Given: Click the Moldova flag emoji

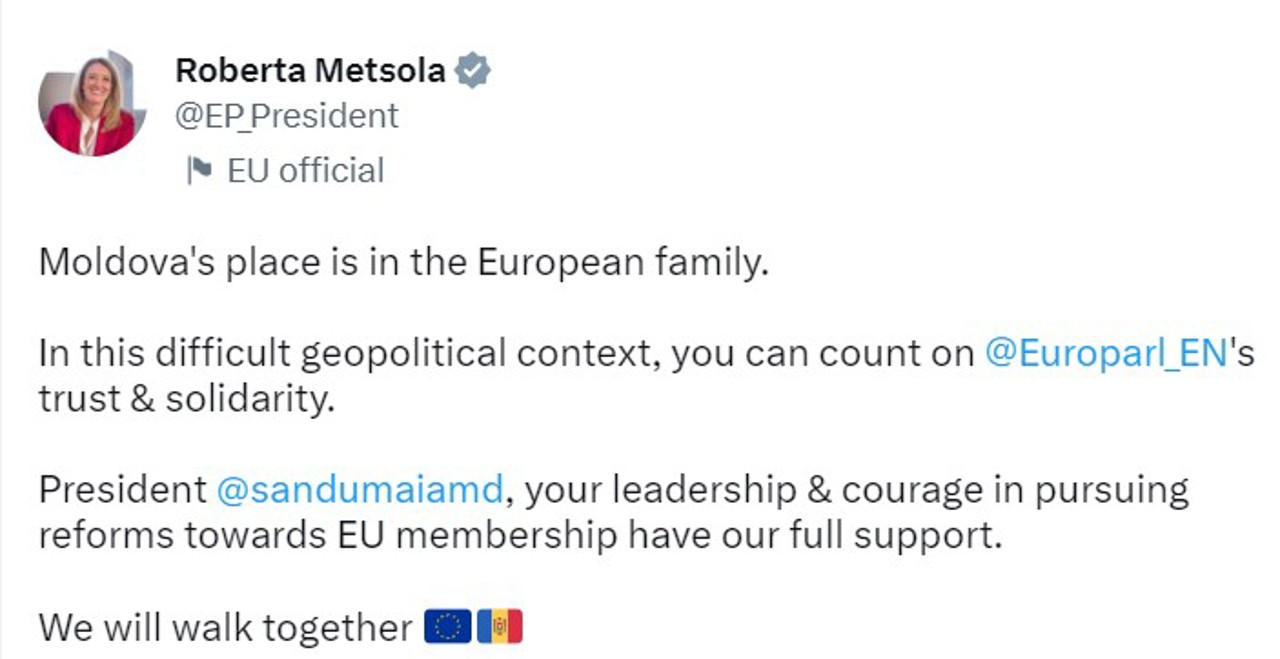Looking at the screenshot, I should (500, 627).
